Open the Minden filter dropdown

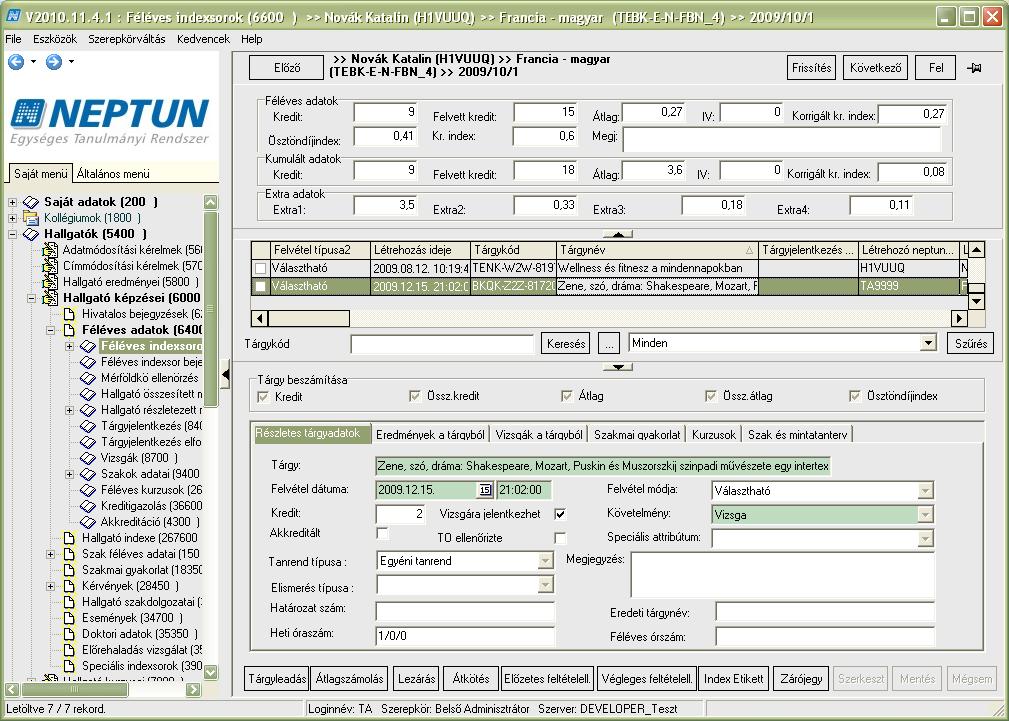click(x=928, y=343)
